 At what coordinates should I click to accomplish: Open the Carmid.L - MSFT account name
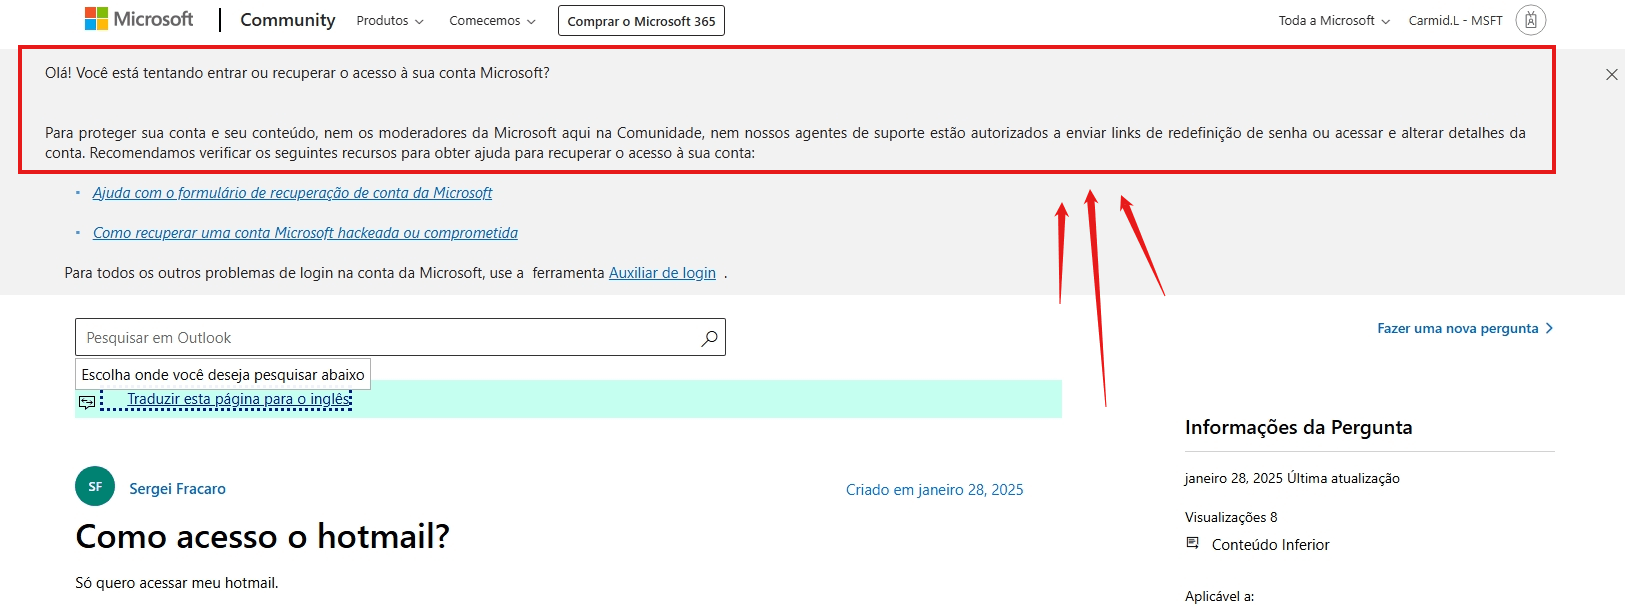pyautogui.click(x=1455, y=21)
